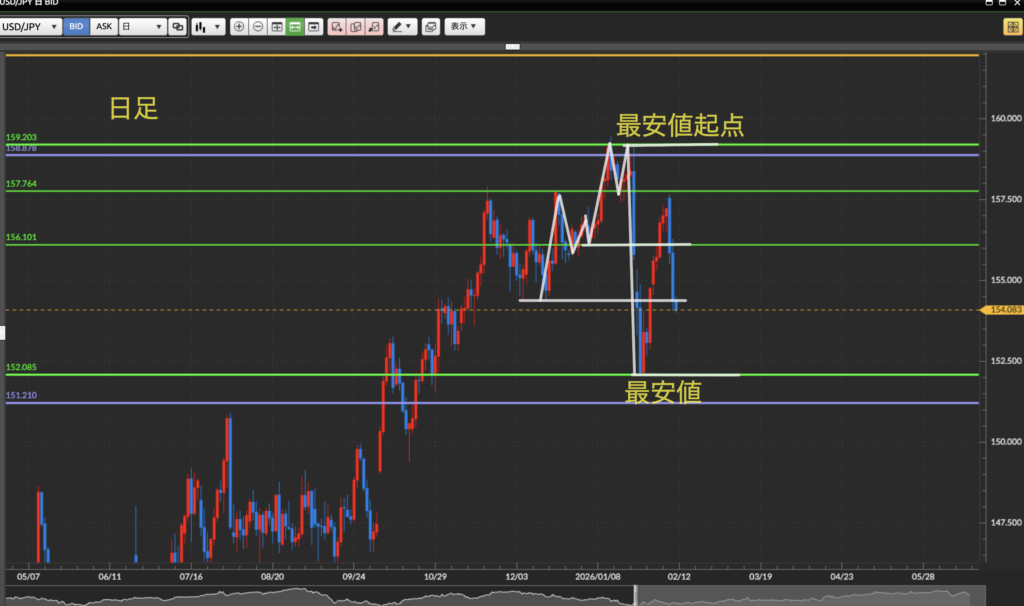Click the 154.083 current price label

pos(1004,310)
